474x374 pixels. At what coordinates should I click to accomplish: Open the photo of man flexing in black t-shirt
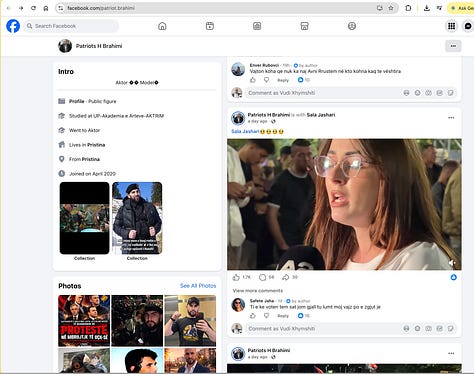190,321
